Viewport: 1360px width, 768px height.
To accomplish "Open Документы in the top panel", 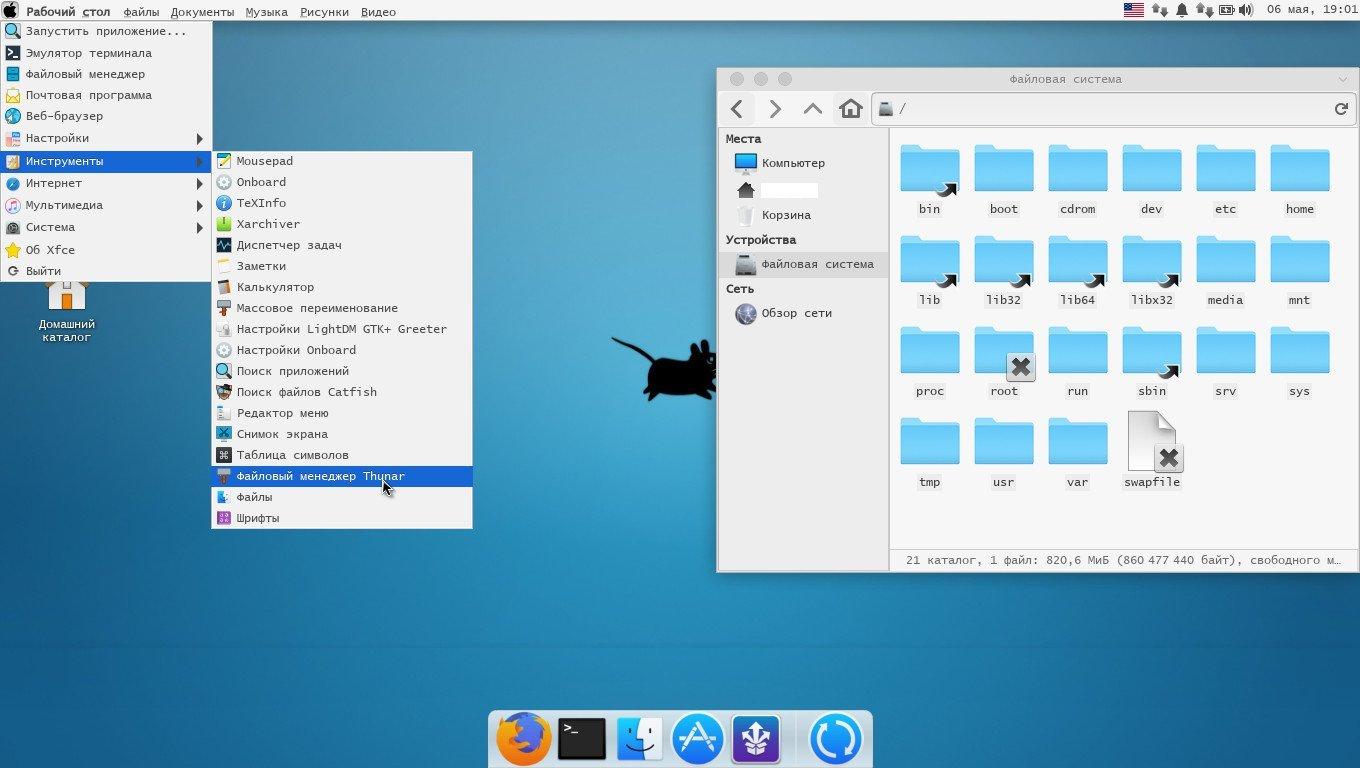I will click(x=202, y=12).
